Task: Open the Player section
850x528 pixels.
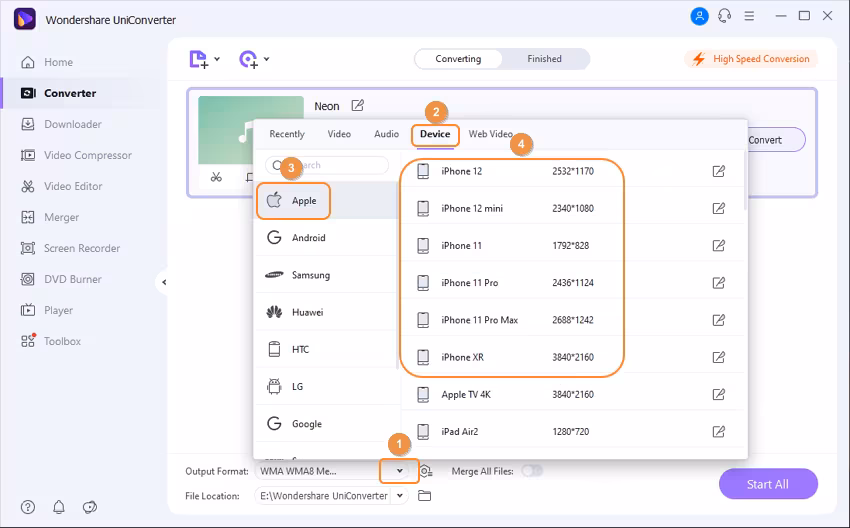Action: (46, 310)
